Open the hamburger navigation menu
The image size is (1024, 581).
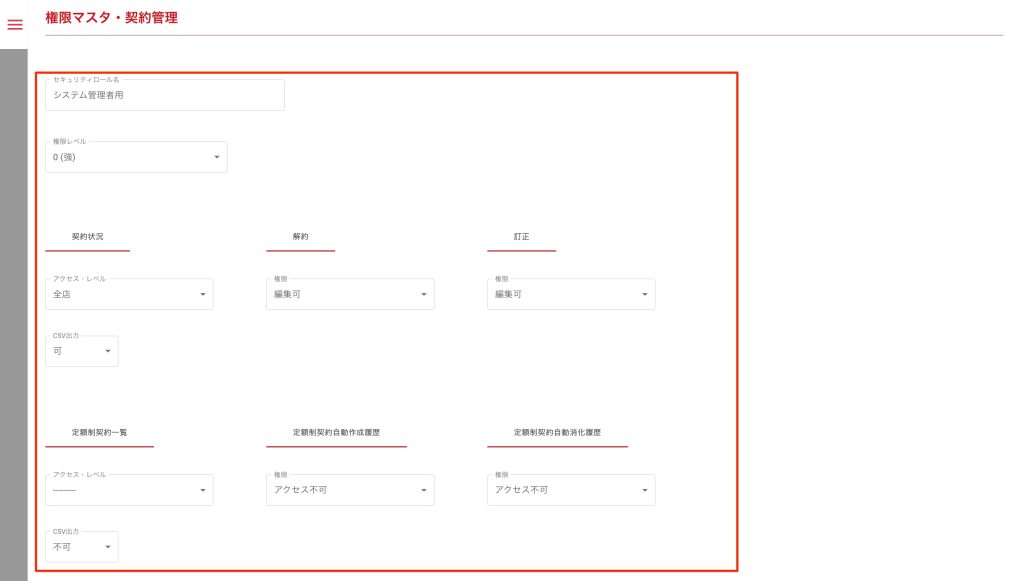[14, 24]
